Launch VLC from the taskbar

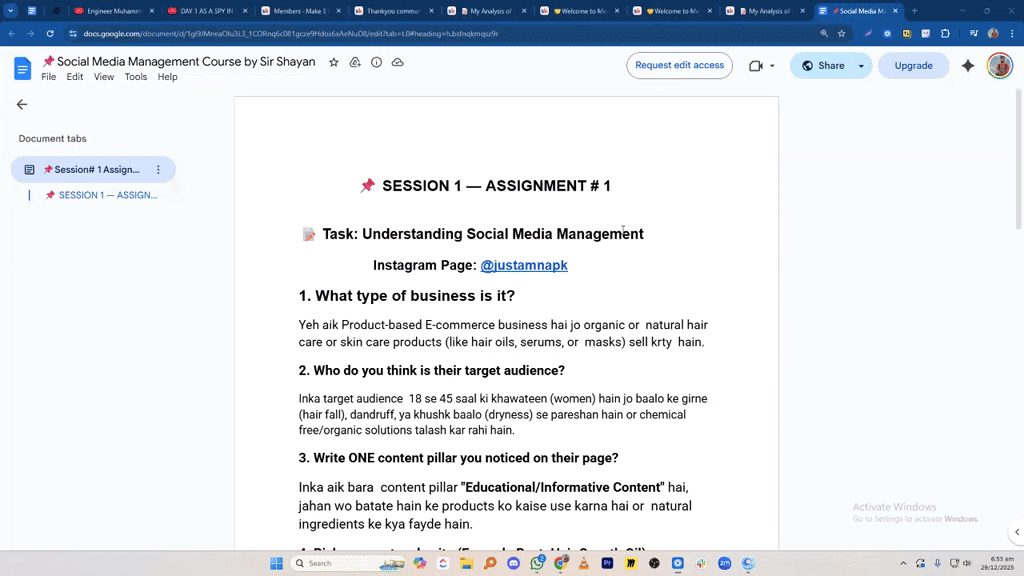tap(583, 563)
